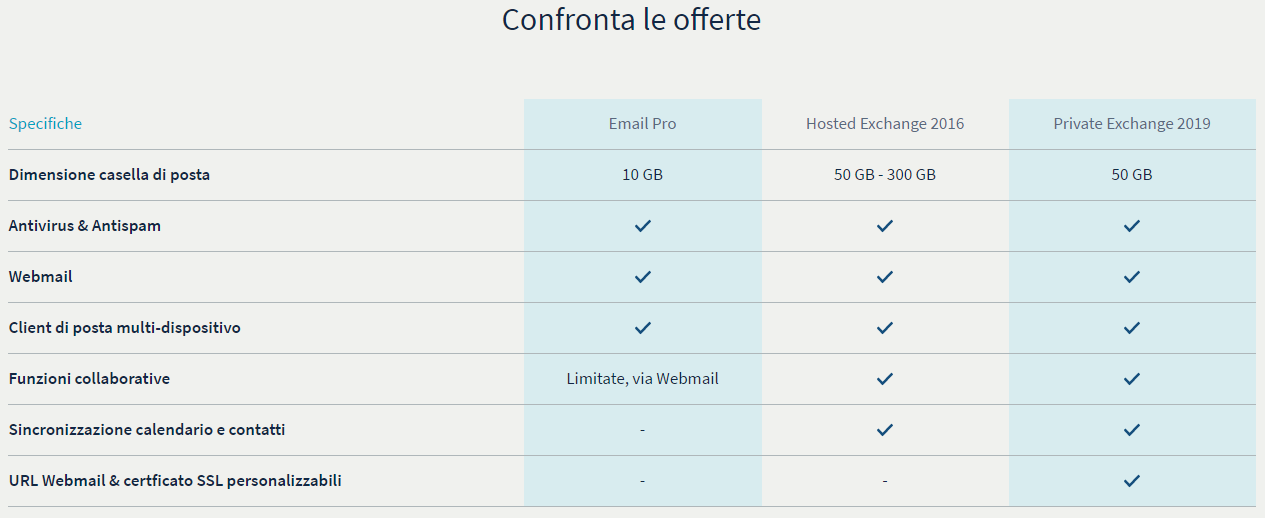Viewport: 1265px width, 518px height.
Task: Click the Confronta le offerte heading
Action: 631,20
